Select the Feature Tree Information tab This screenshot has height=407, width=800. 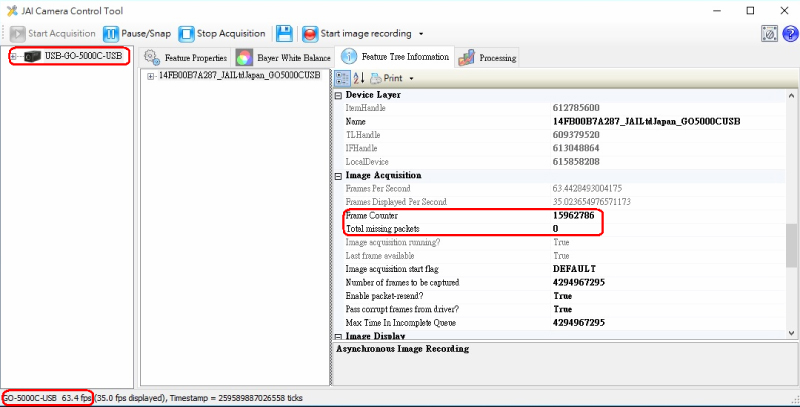tap(395, 56)
